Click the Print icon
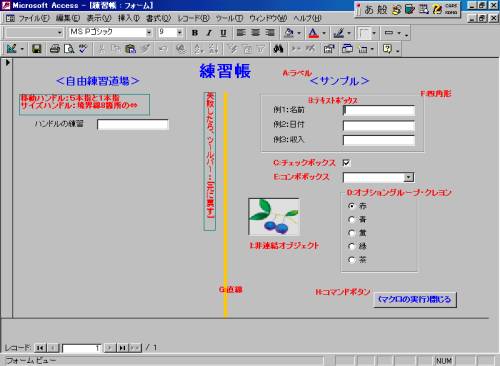 [55, 49]
